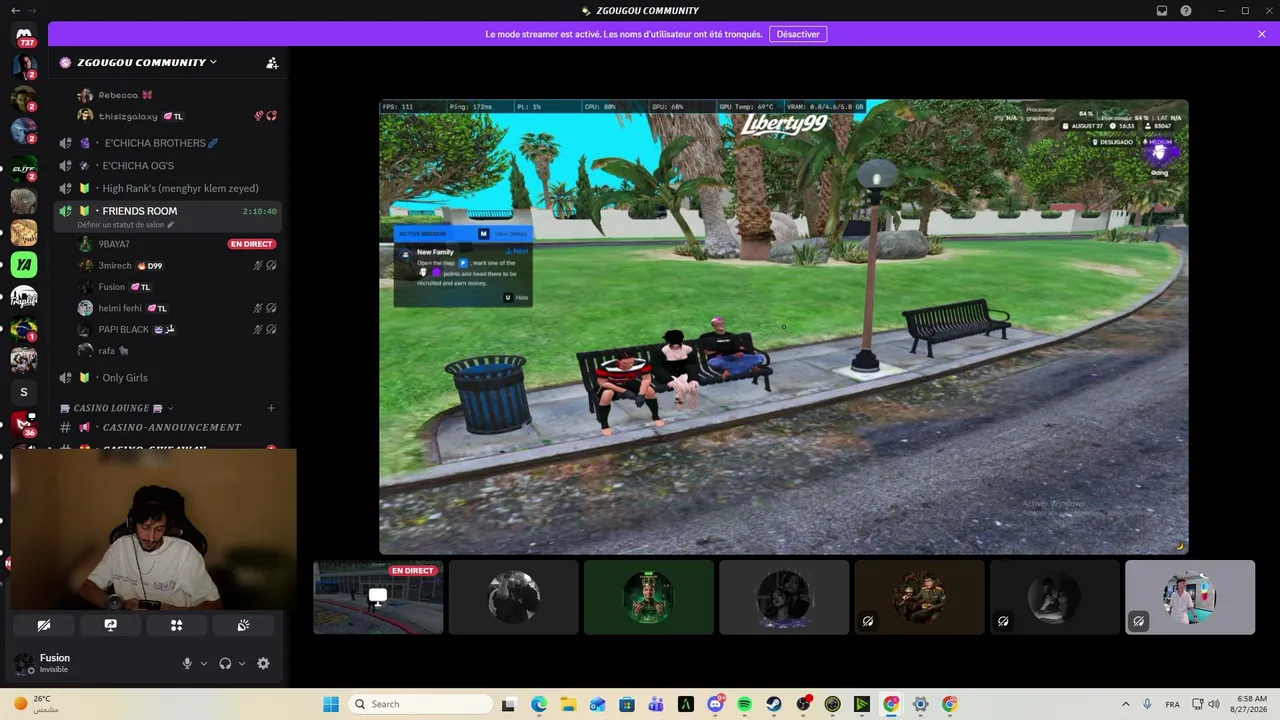Image resolution: width=1280 pixels, height=720 pixels.
Task: Open Microsoft Edge from the taskbar
Action: (x=539, y=704)
